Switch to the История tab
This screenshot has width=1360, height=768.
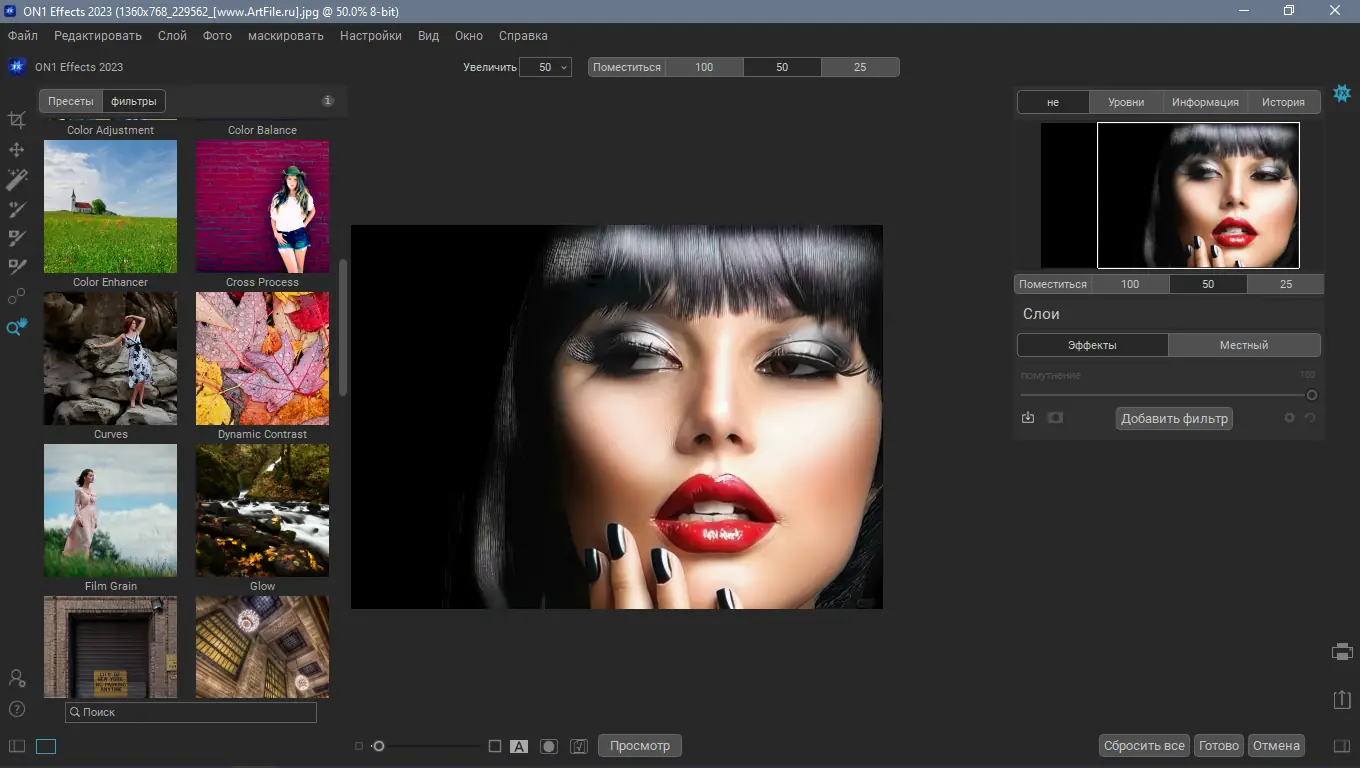1283,102
